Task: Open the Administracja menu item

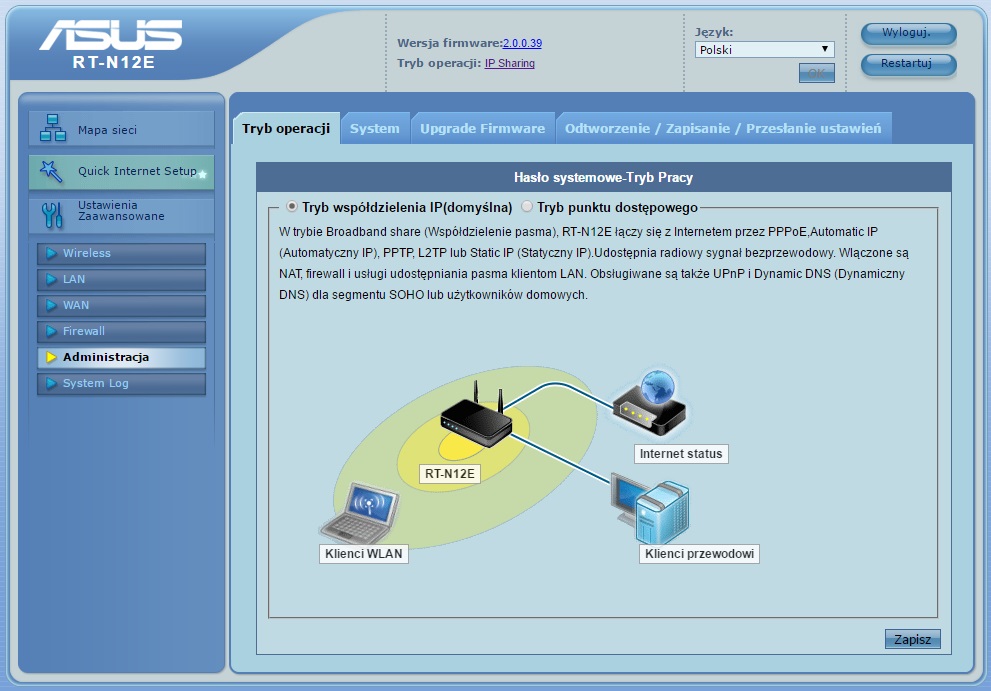Action: point(121,357)
